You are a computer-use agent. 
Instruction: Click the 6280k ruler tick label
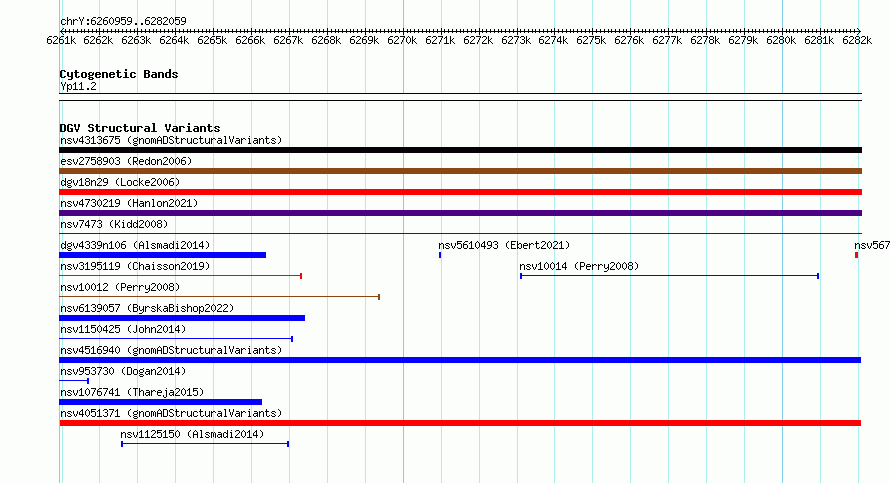pyautogui.click(x=781, y=40)
